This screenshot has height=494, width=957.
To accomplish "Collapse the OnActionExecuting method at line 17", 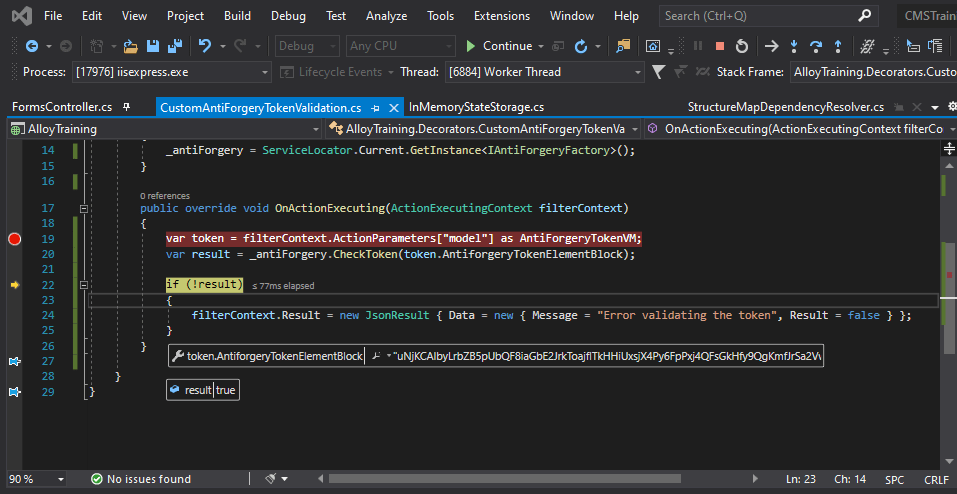I will click(x=84, y=209).
